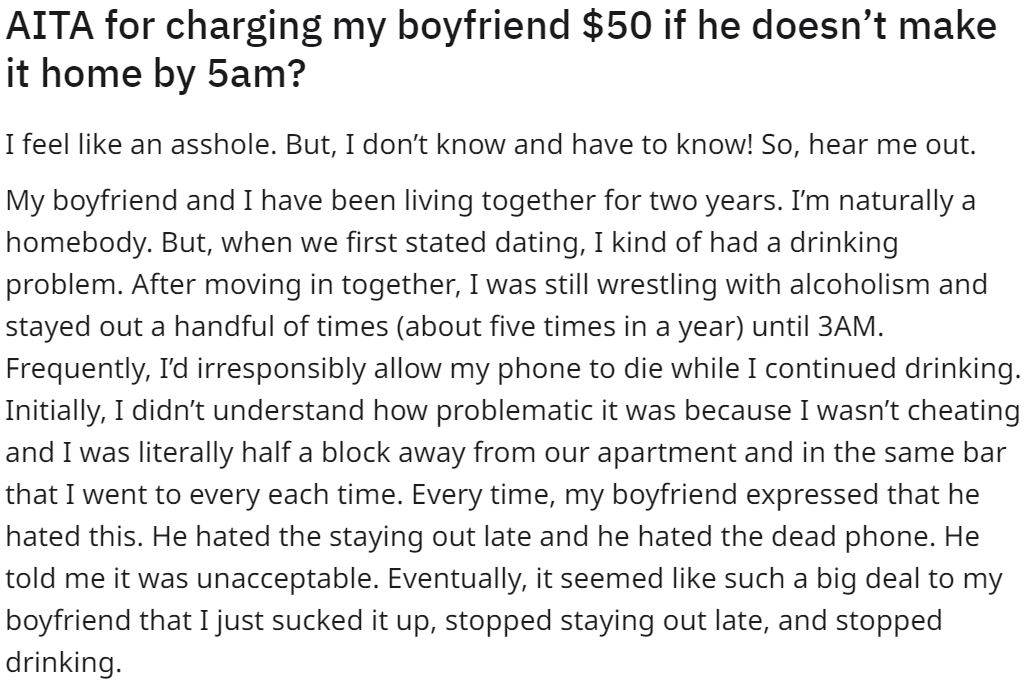Click the word "Initially" in the paragraph
The width and height of the screenshot is (1027, 687).
[x=55, y=410]
